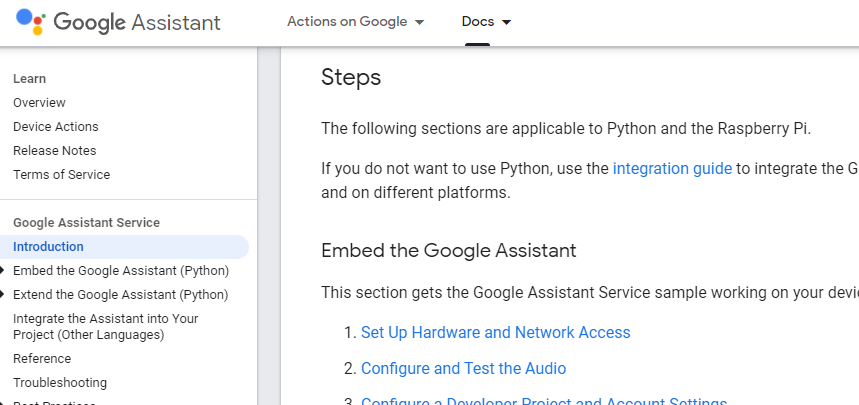Click the Embed the Google Assistant heading
859x405 pixels.
point(449,250)
